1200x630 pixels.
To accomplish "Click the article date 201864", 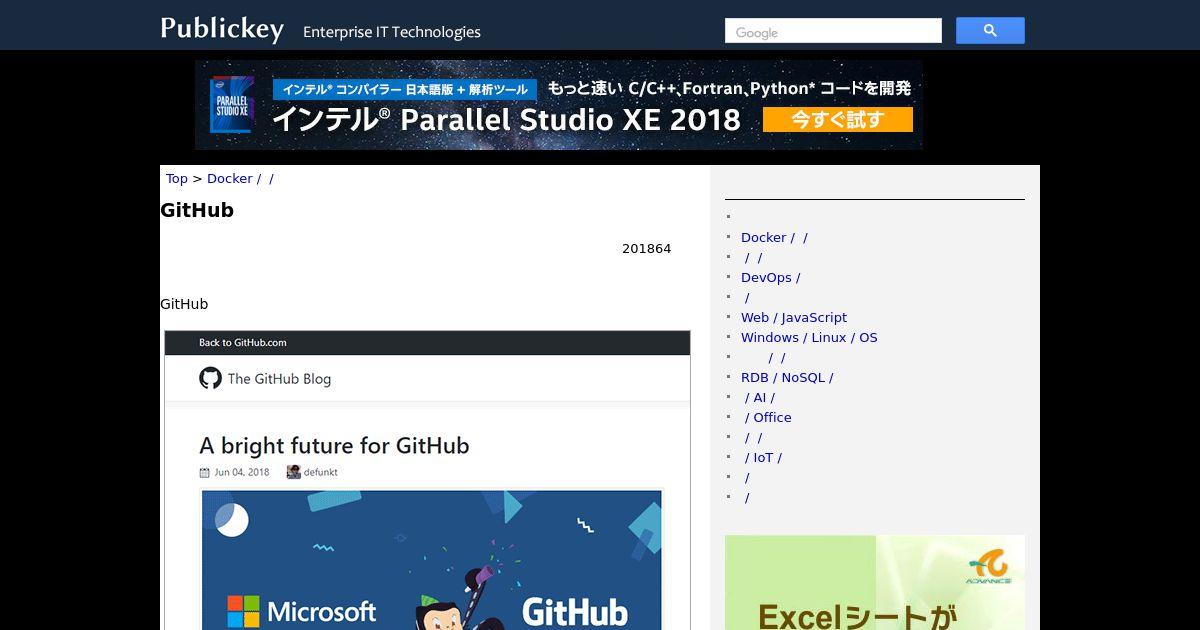I will click(646, 248).
